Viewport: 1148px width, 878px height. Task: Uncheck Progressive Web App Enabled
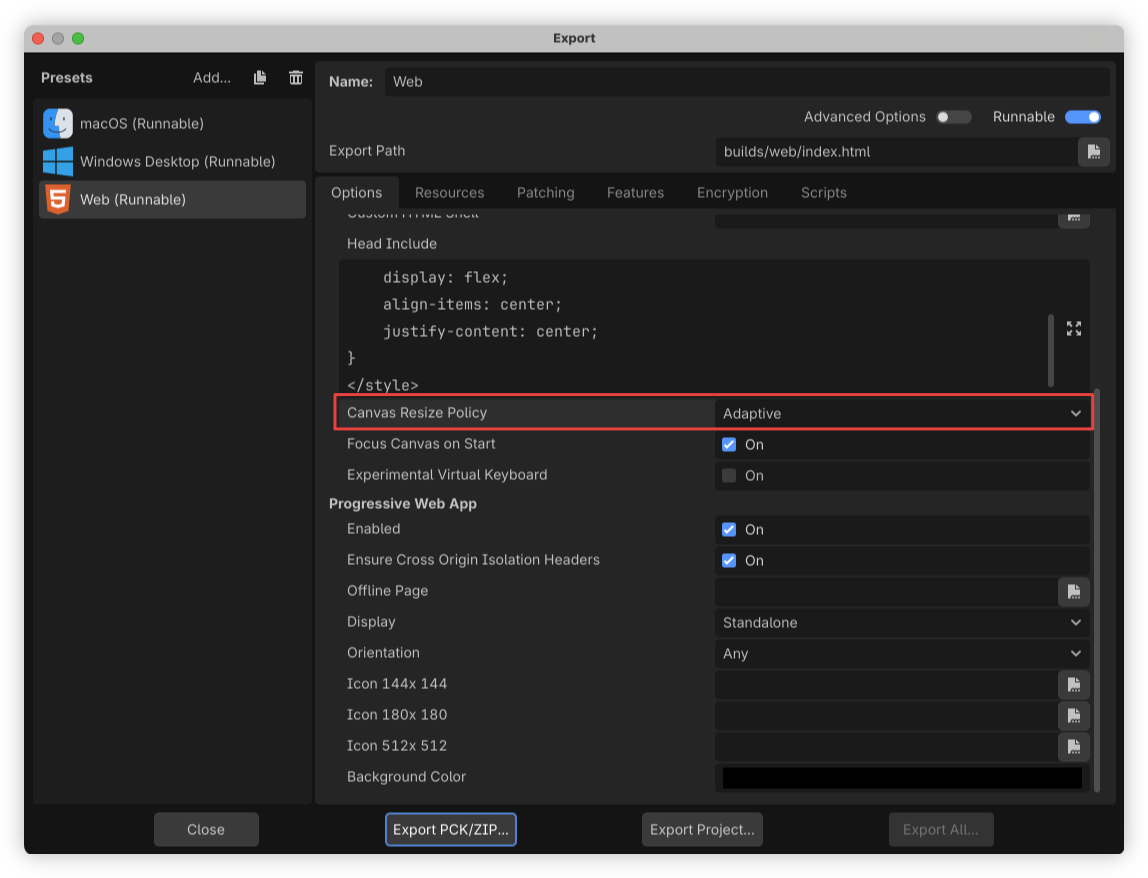728,529
